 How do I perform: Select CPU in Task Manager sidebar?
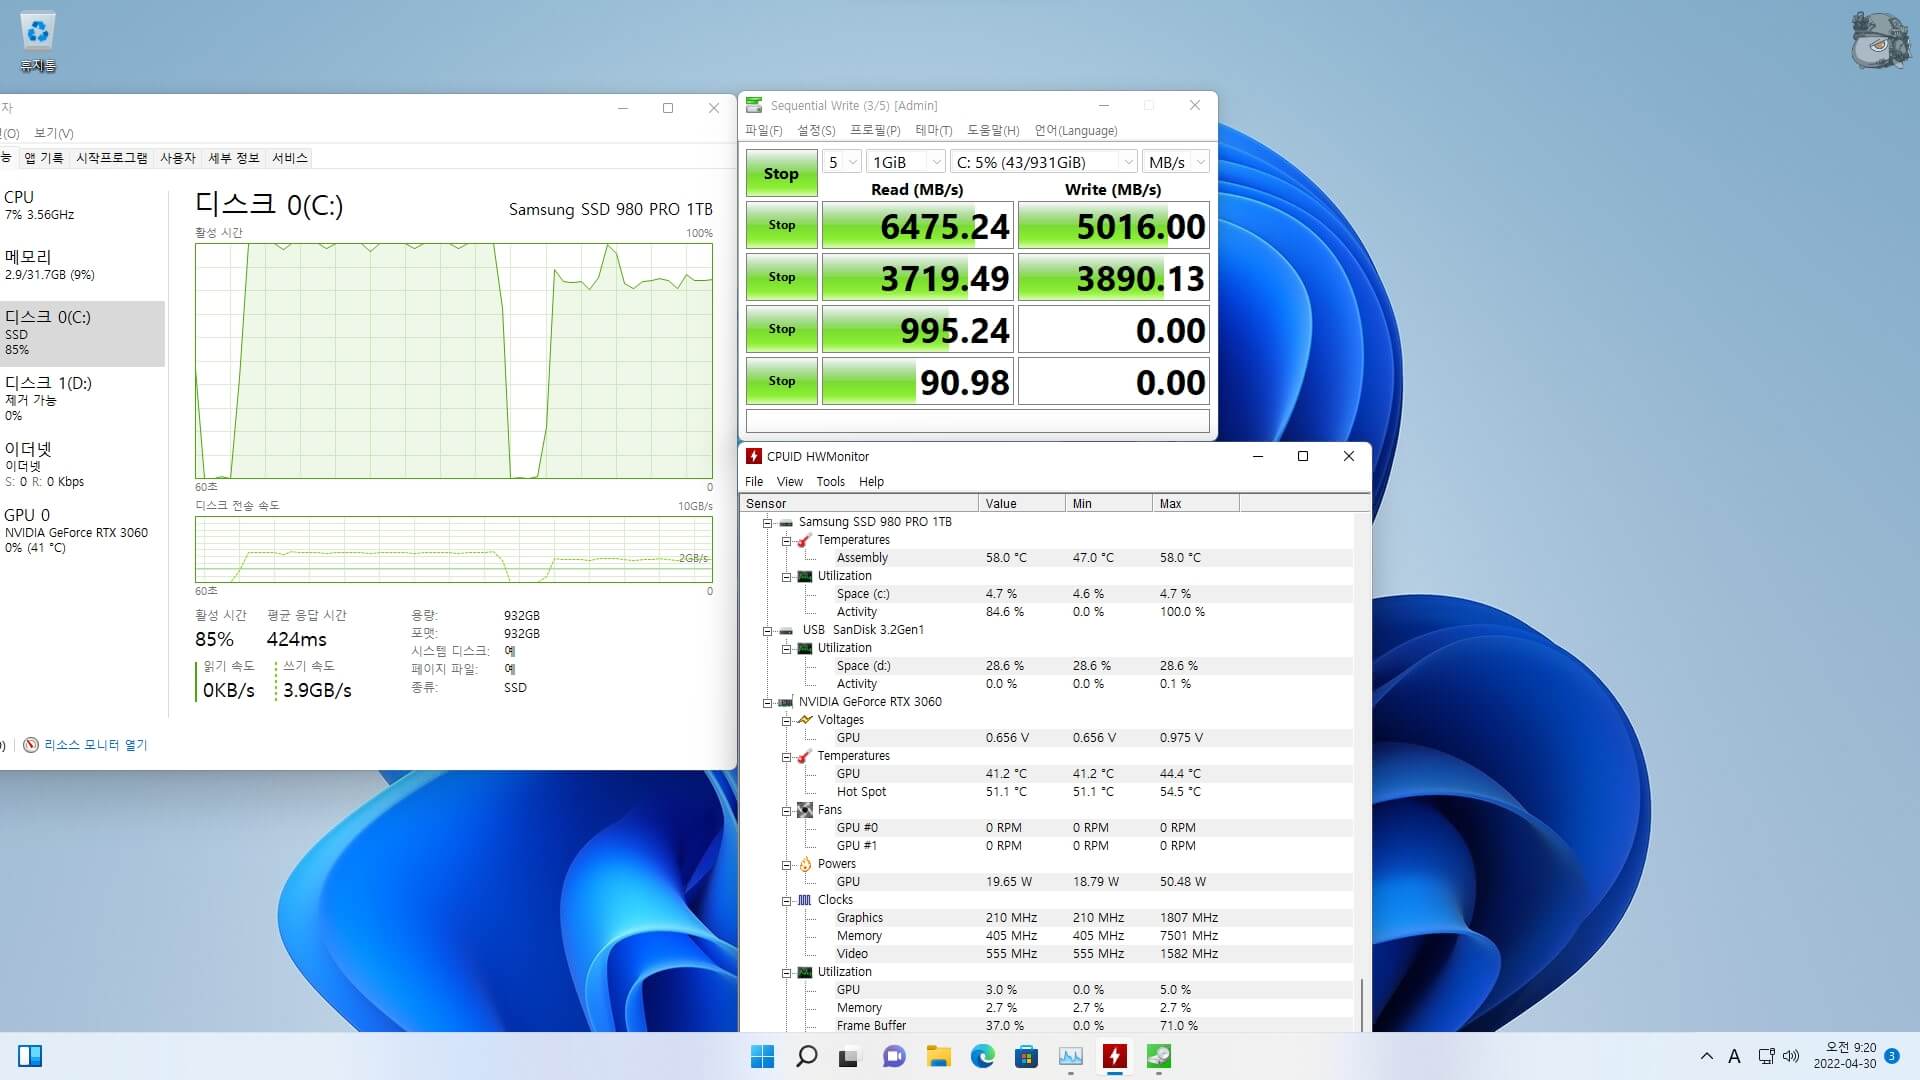coord(82,205)
